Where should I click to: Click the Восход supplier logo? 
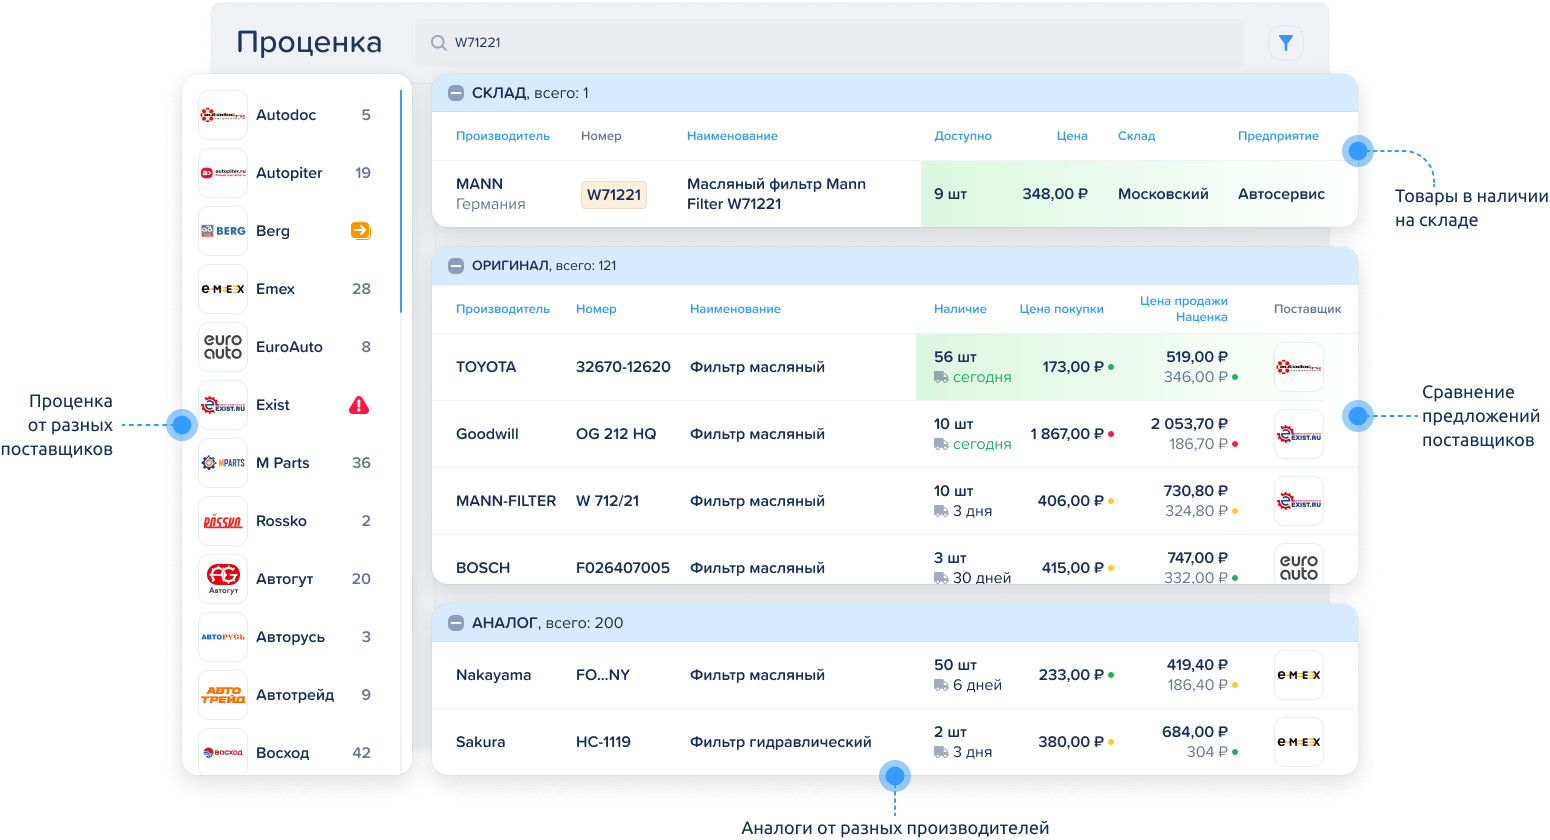point(222,752)
